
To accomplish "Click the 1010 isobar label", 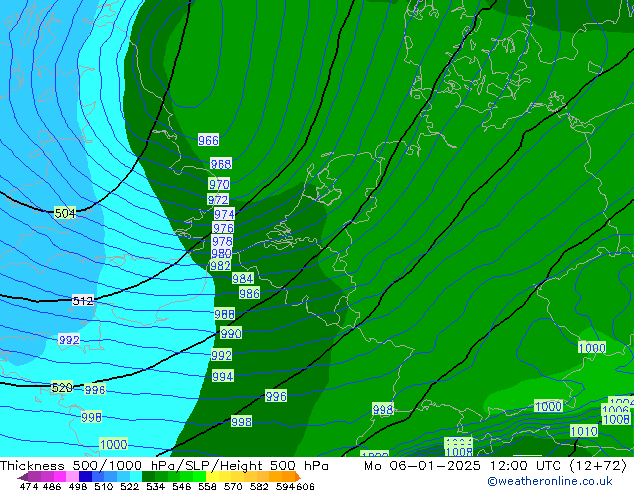I will click(584, 431).
